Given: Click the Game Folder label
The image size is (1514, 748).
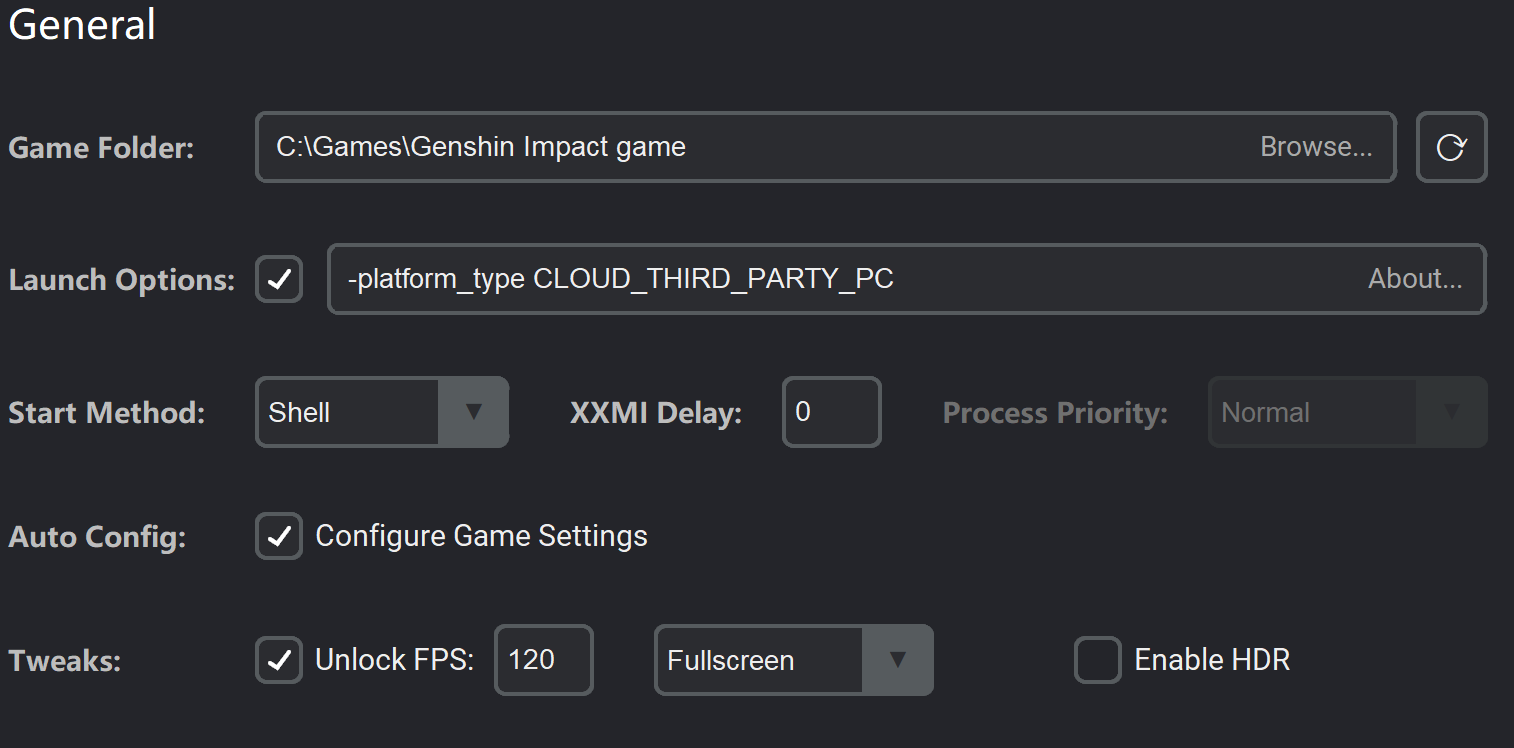Looking at the screenshot, I should pos(101,149).
